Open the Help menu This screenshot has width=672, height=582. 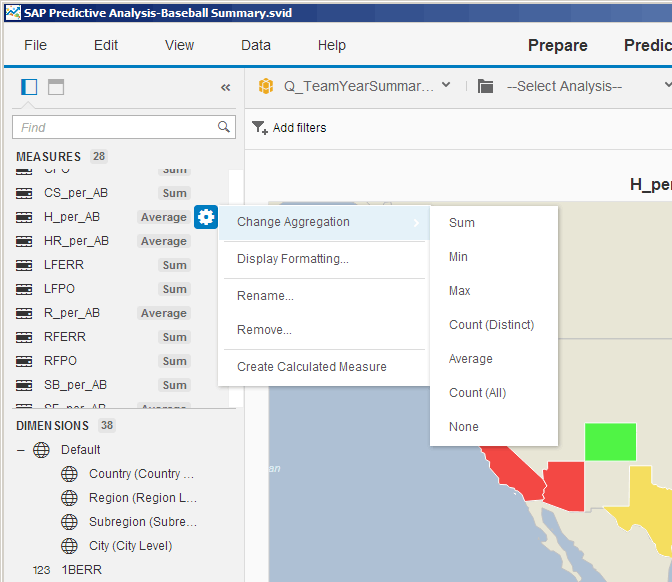click(x=332, y=45)
